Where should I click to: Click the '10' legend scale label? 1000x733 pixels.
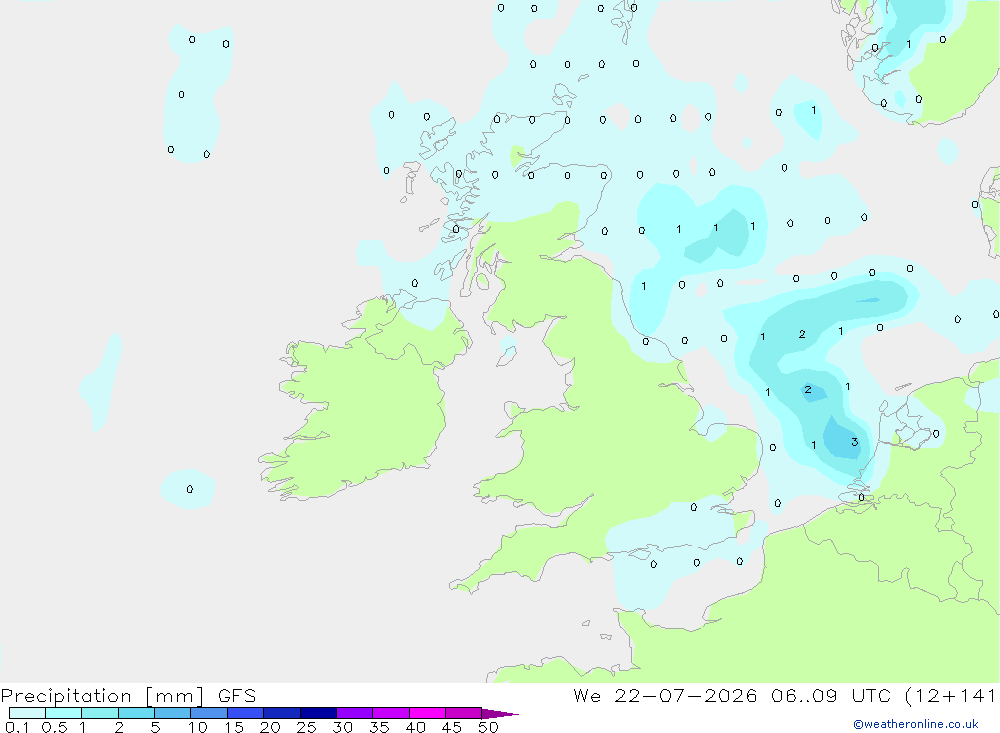pyautogui.click(x=198, y=727)
